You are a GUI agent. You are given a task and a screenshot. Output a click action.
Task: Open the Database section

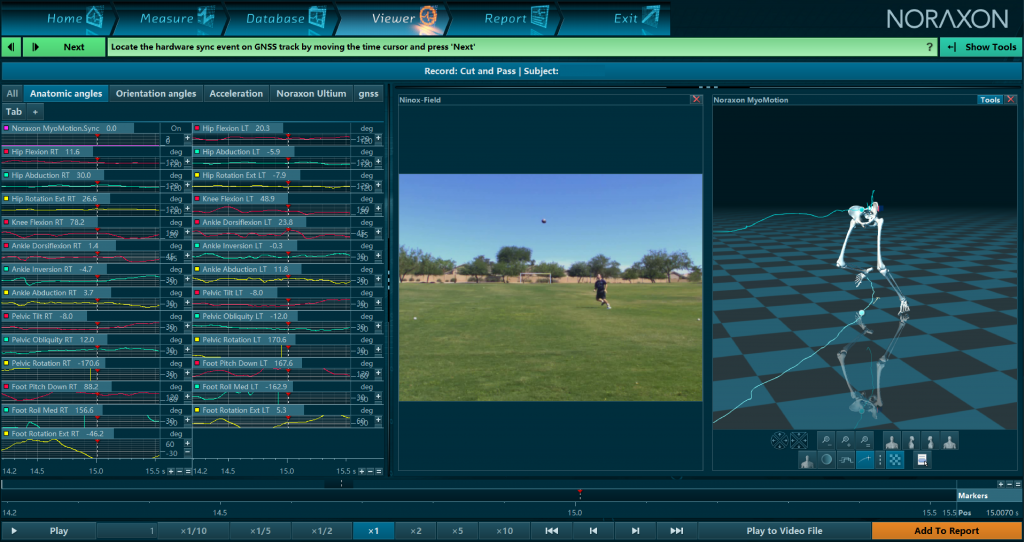tap(285, 18)
